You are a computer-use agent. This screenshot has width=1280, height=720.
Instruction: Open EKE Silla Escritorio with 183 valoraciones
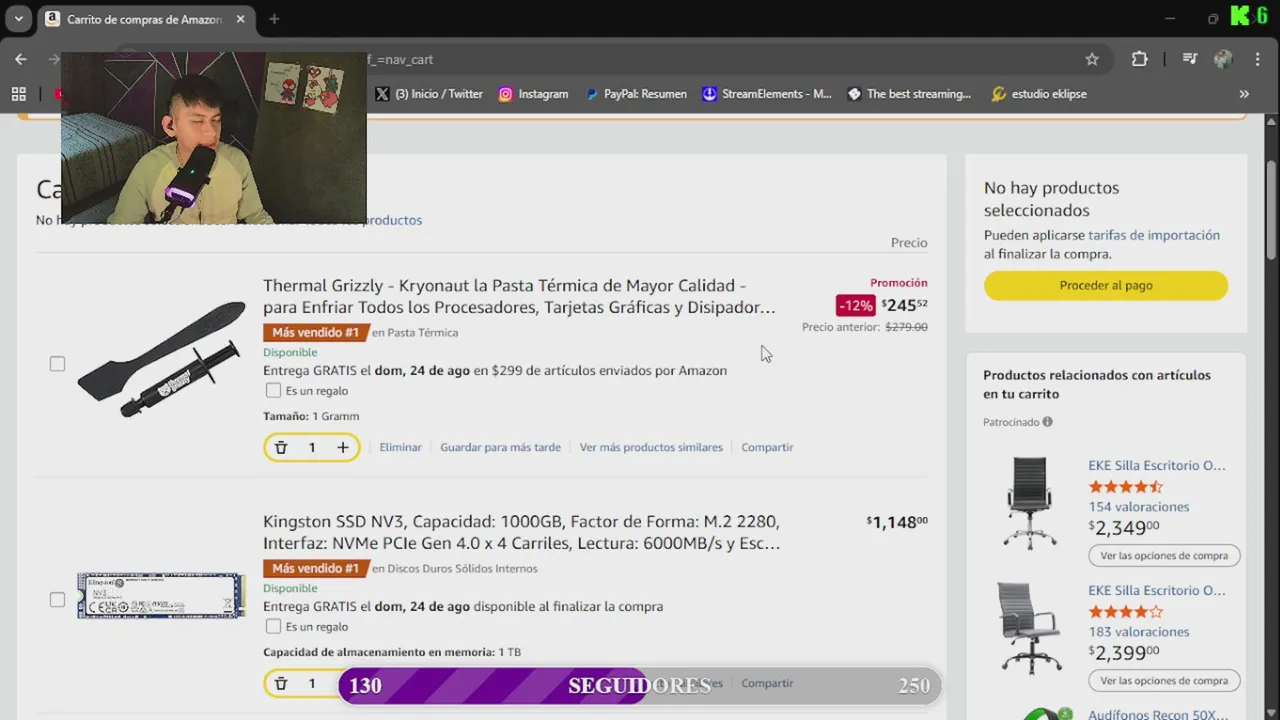coord(1157,590)
